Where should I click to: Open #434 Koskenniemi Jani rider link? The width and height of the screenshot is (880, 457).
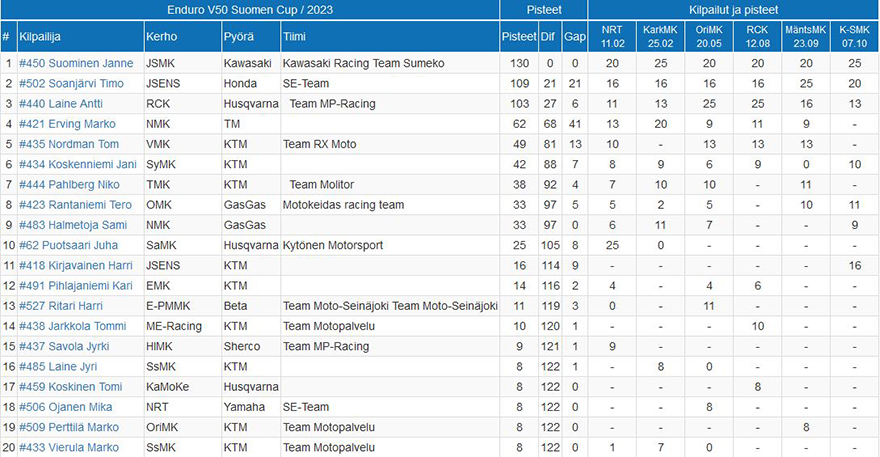click(x=78, y=164)
